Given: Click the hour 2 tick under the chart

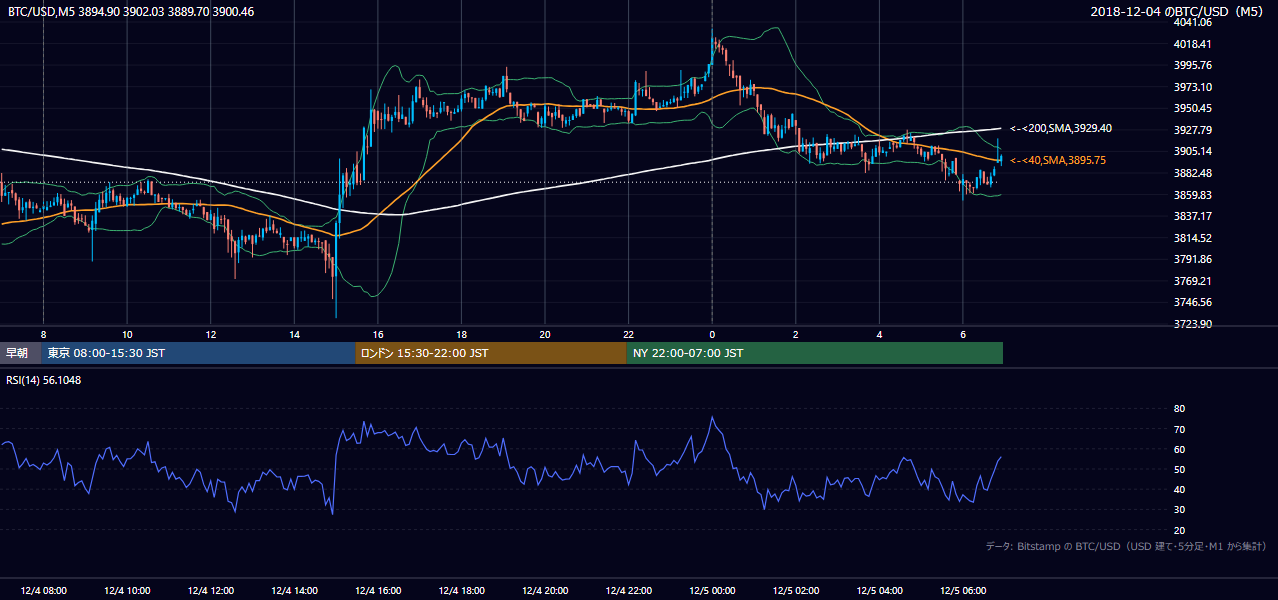Looking at the screenshot, I should point(796,334).
